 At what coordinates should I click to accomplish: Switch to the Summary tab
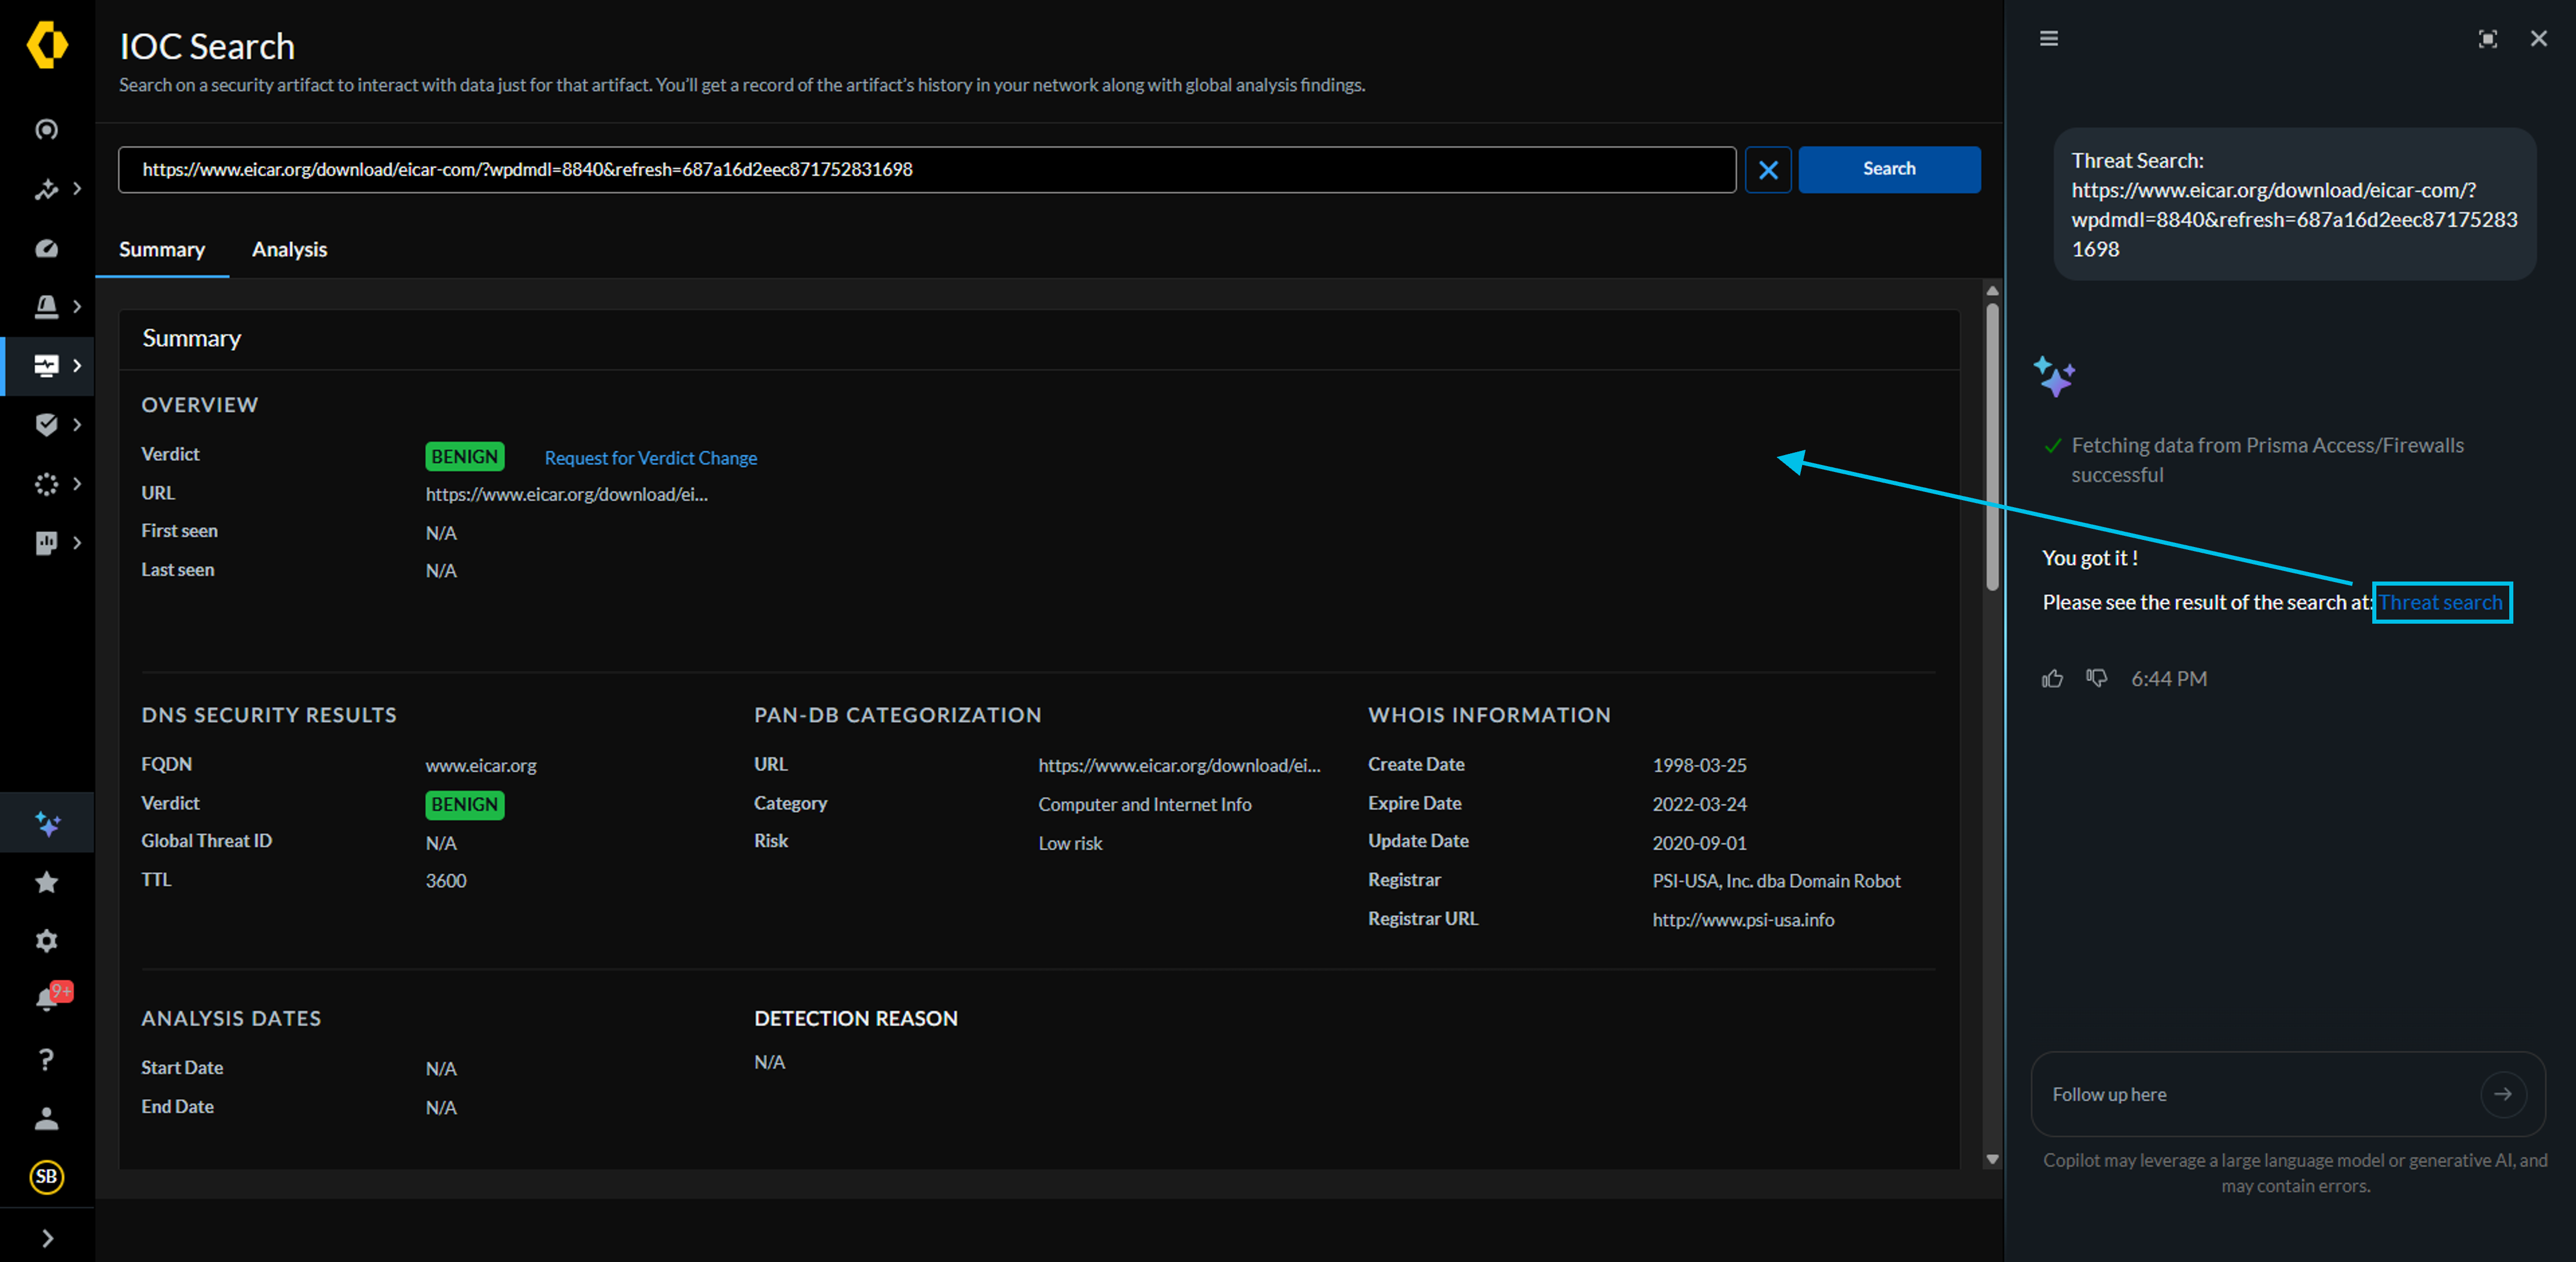point(162,250)
